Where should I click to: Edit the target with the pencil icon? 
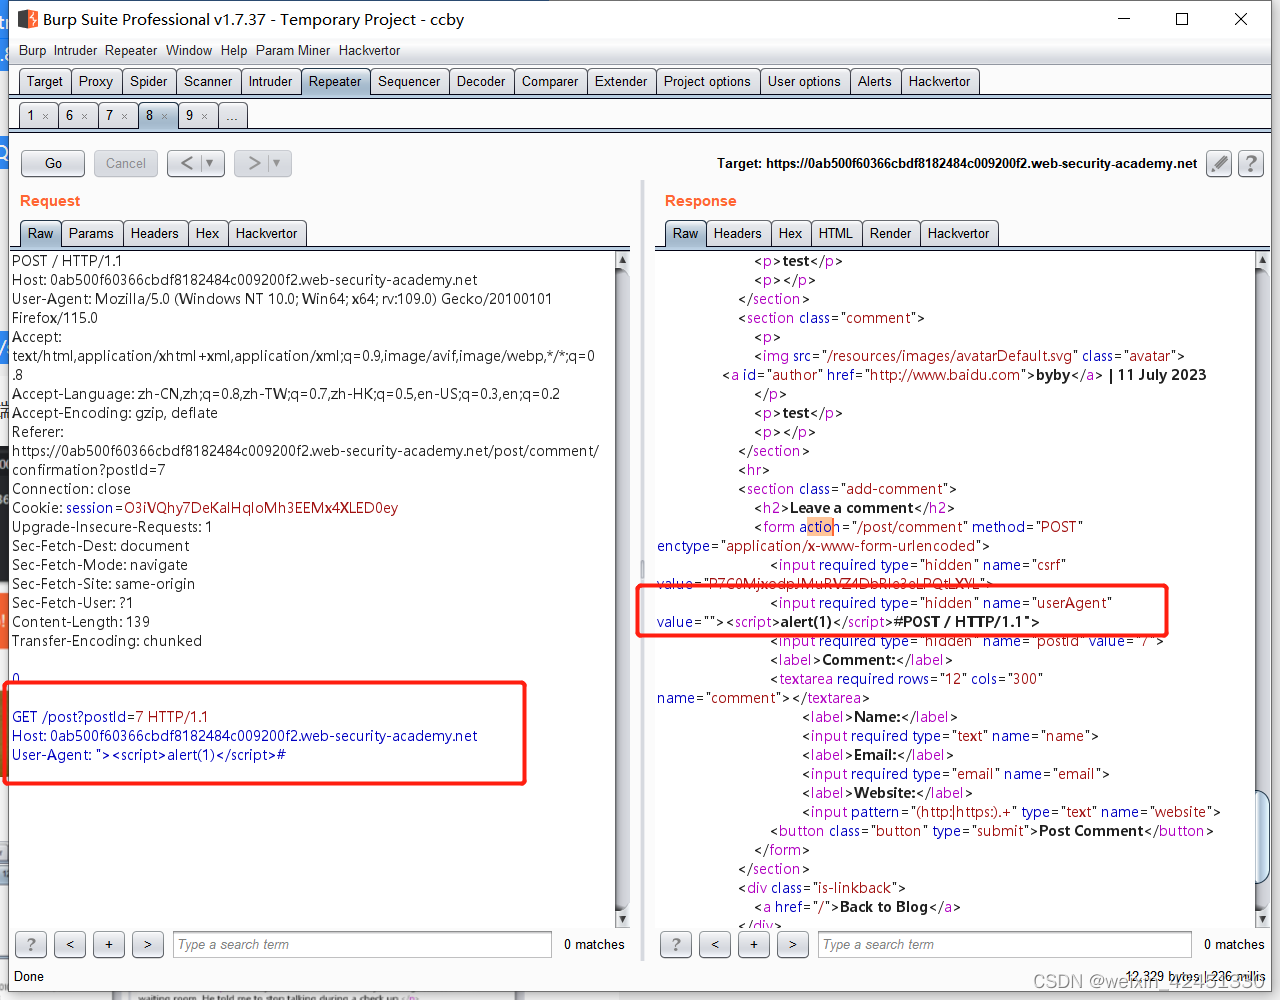click(1219, 163)
